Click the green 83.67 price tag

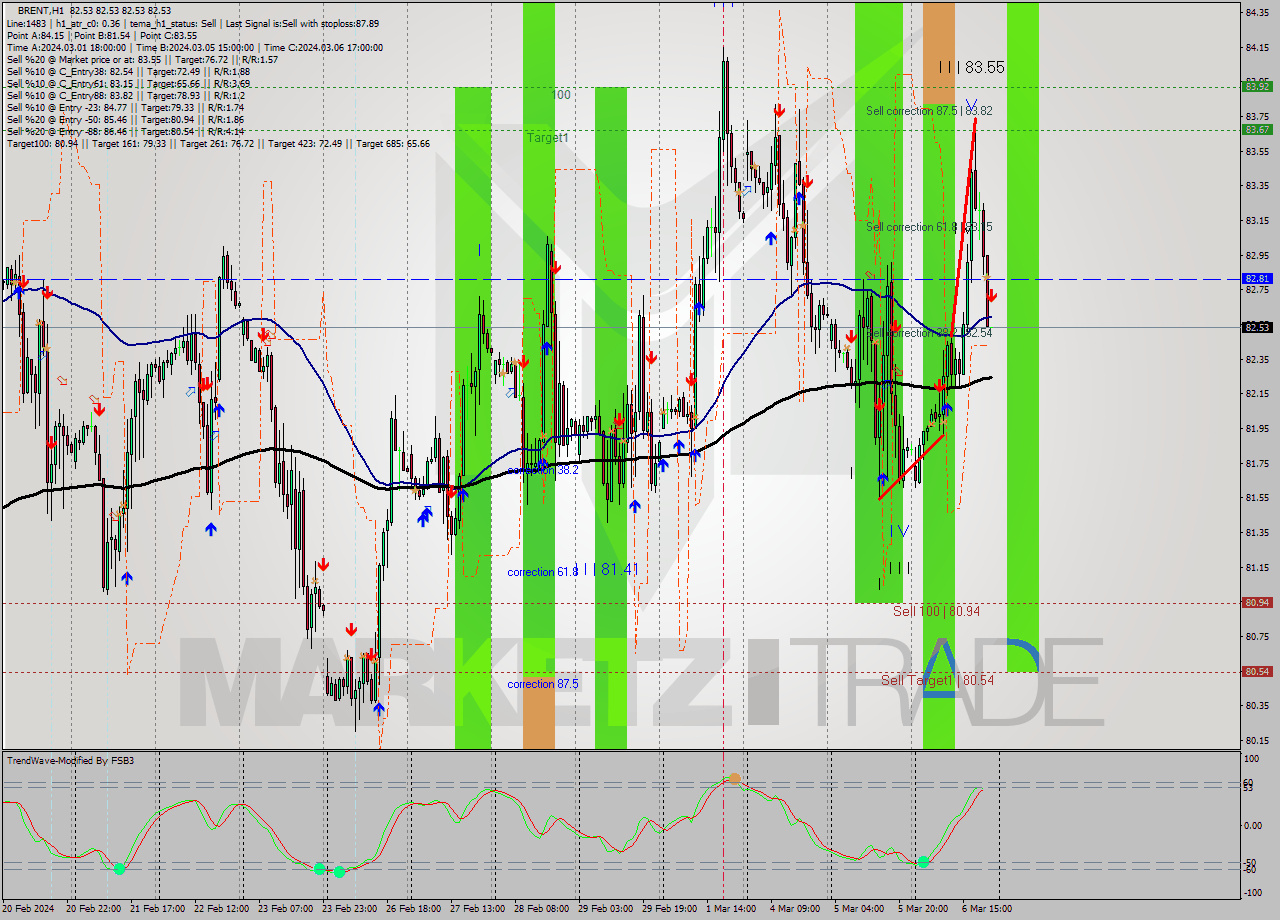1257,129
